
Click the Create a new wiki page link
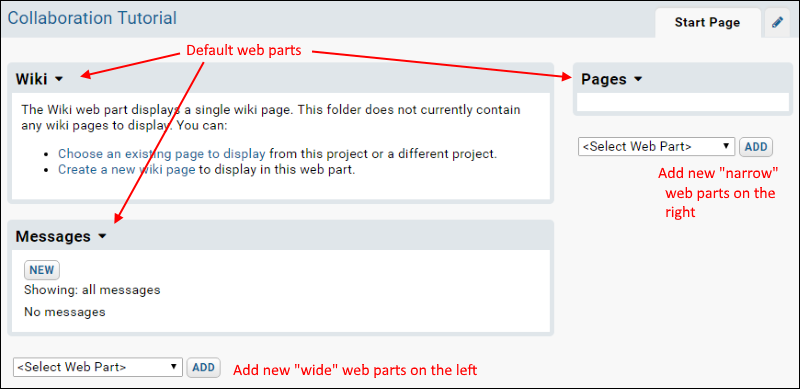[127, 169]
